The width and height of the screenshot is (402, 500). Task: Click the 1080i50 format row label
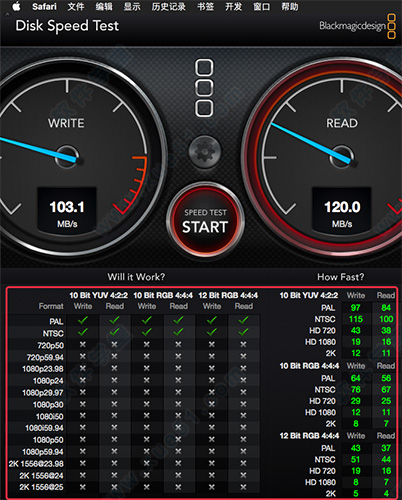[49, 416]
